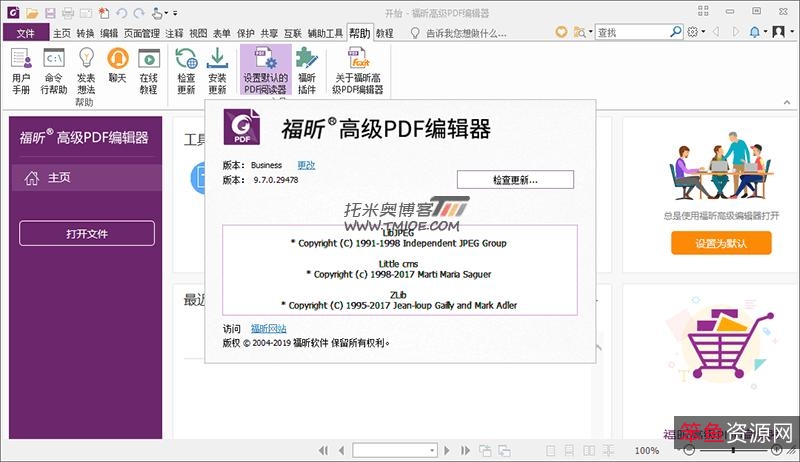Open Command Line Help (命令行帮助)
800x462 pixels.
tap(54, 70)
